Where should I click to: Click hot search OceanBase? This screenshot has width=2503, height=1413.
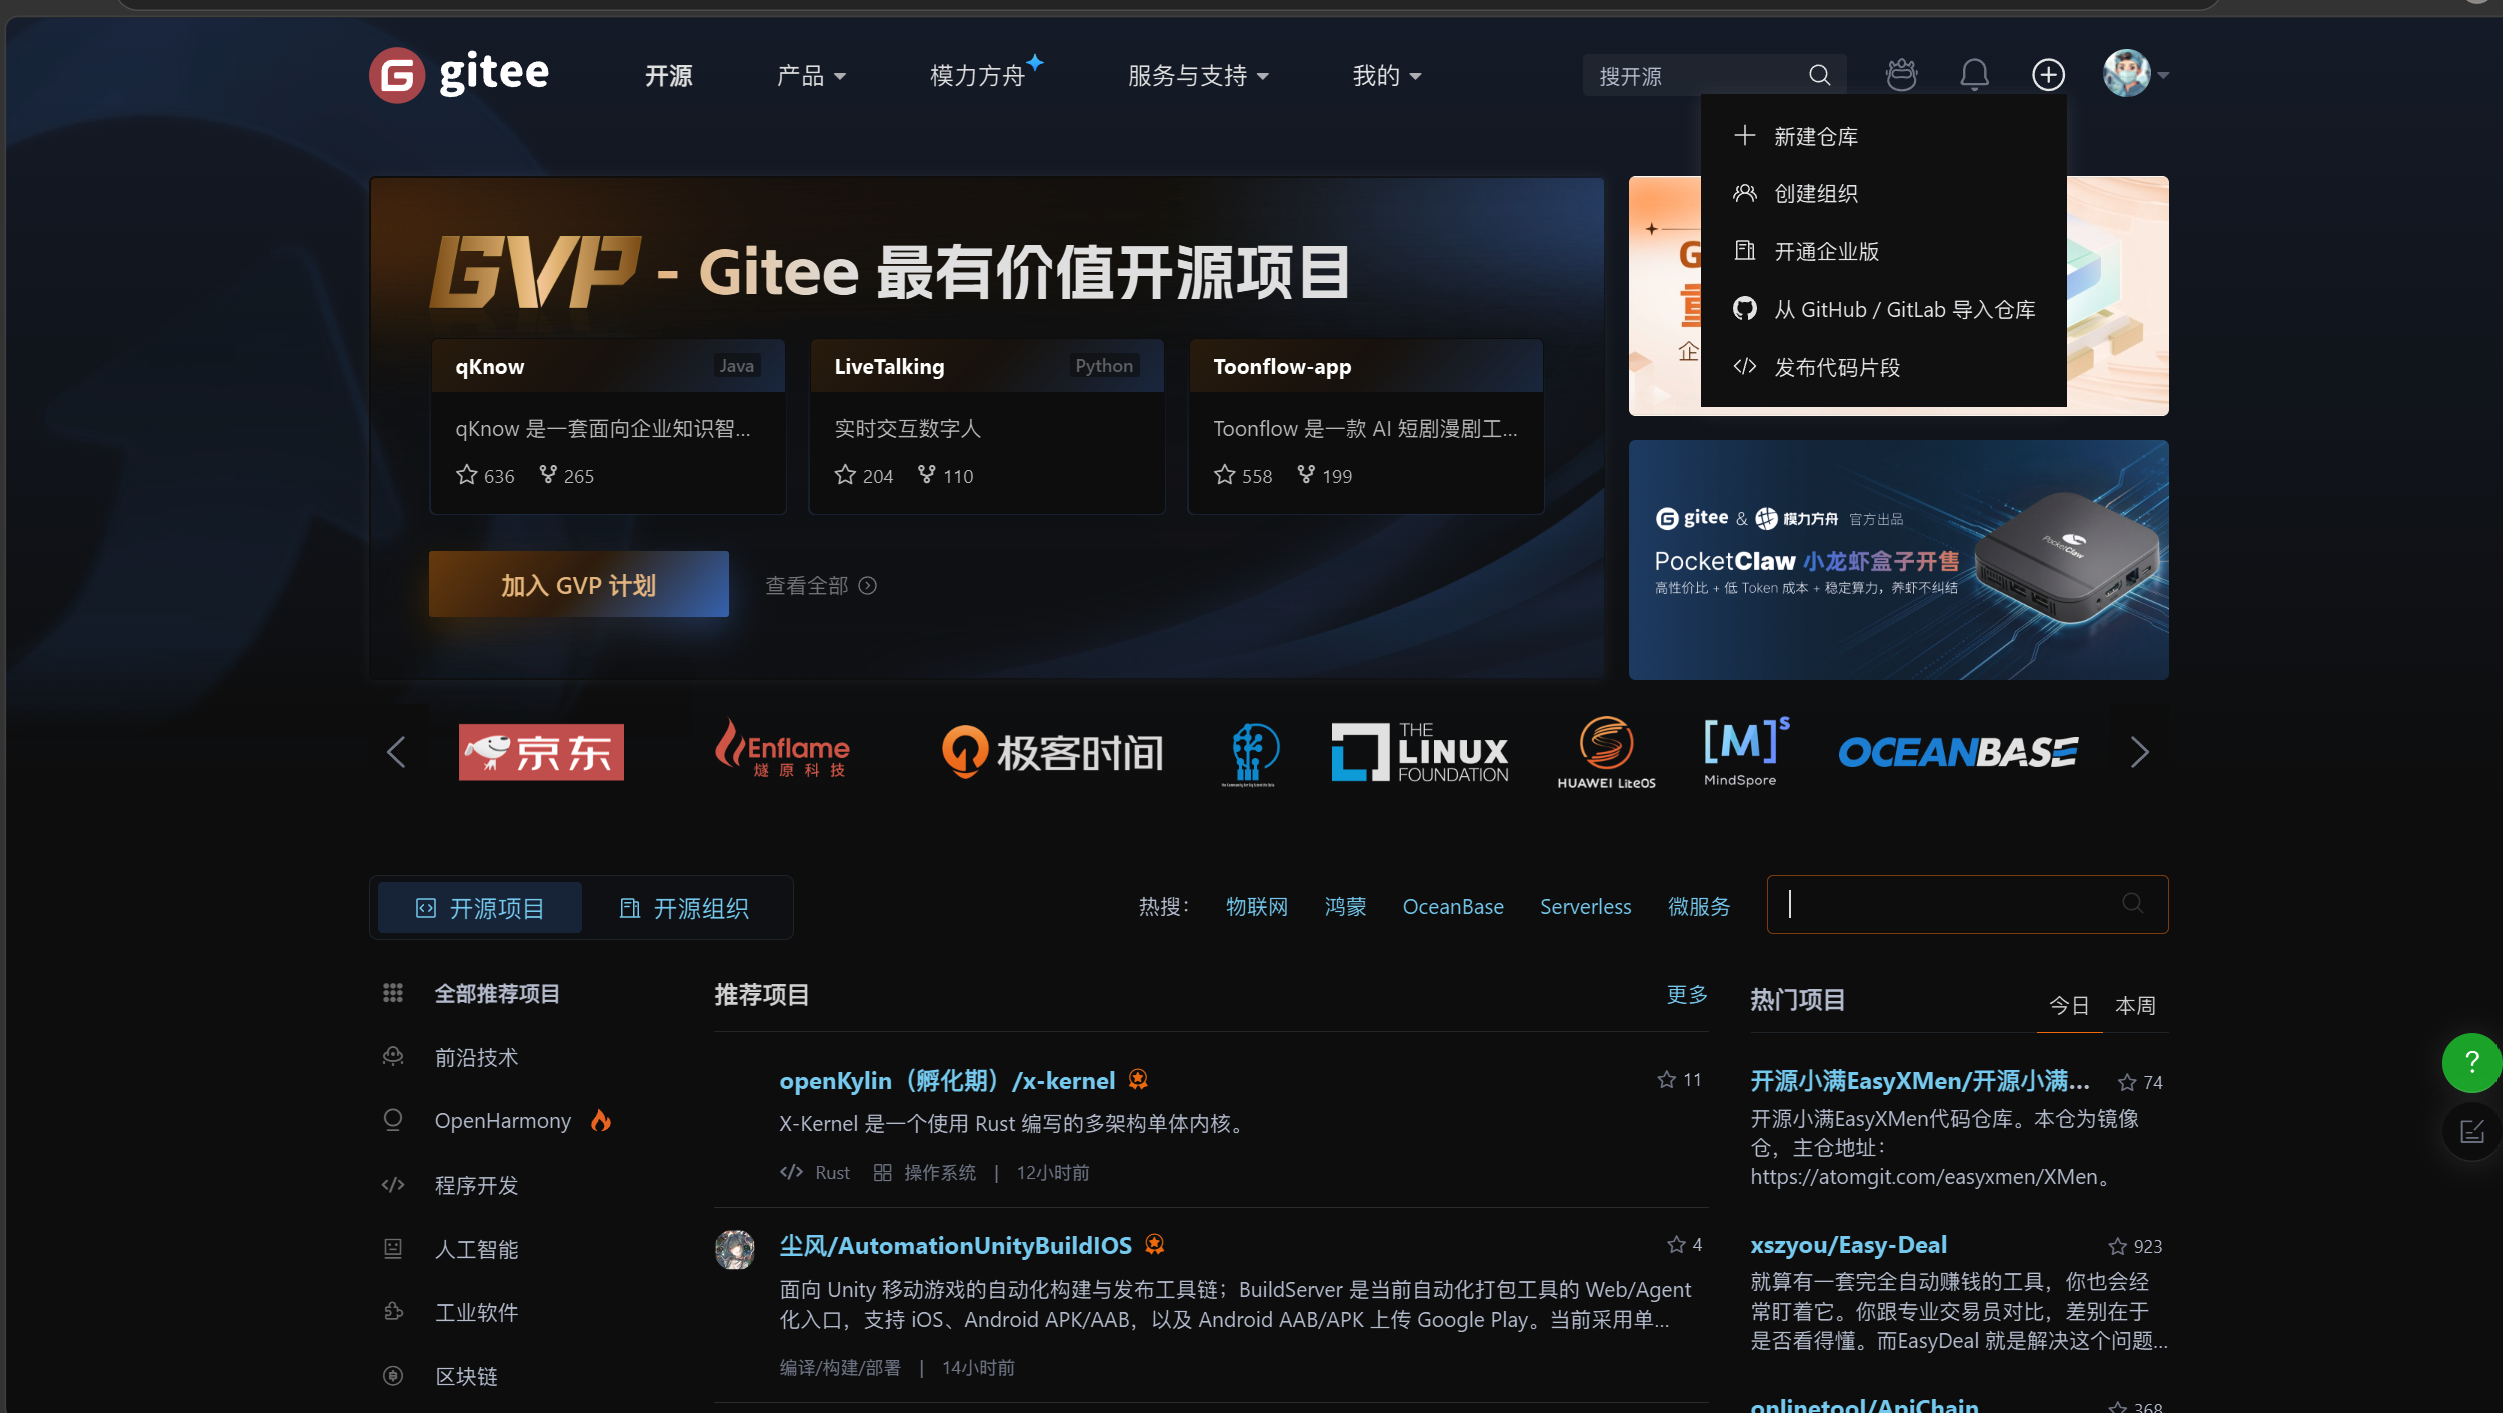1453,907
